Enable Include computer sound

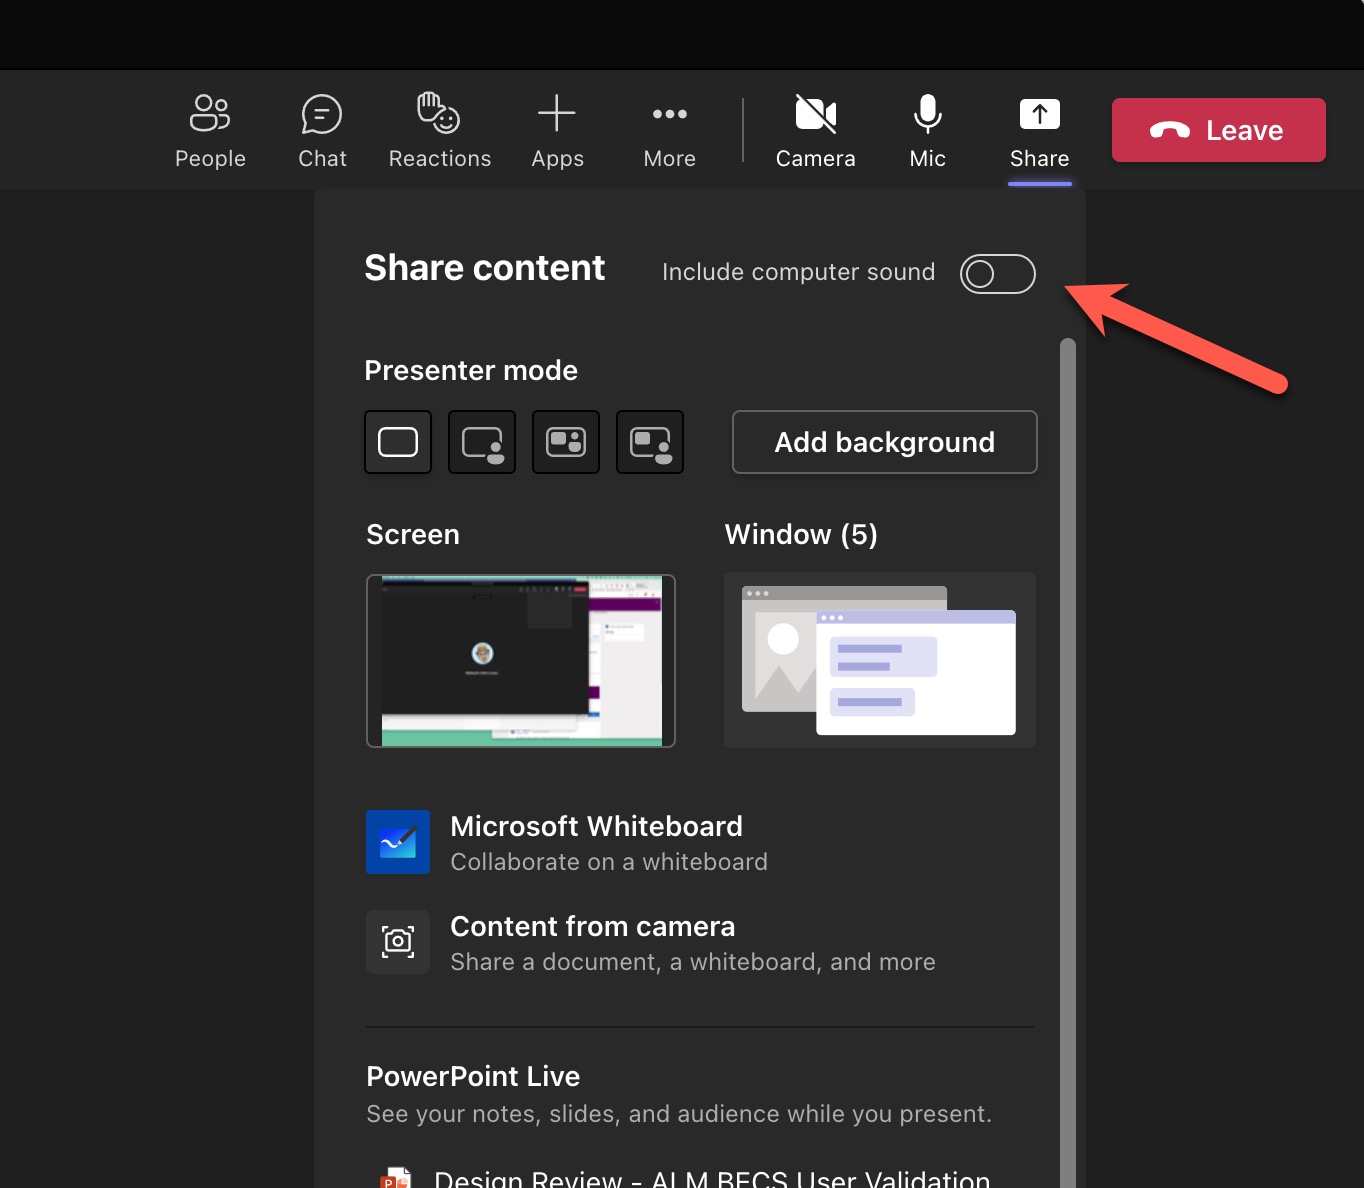(x=997, y=273)
